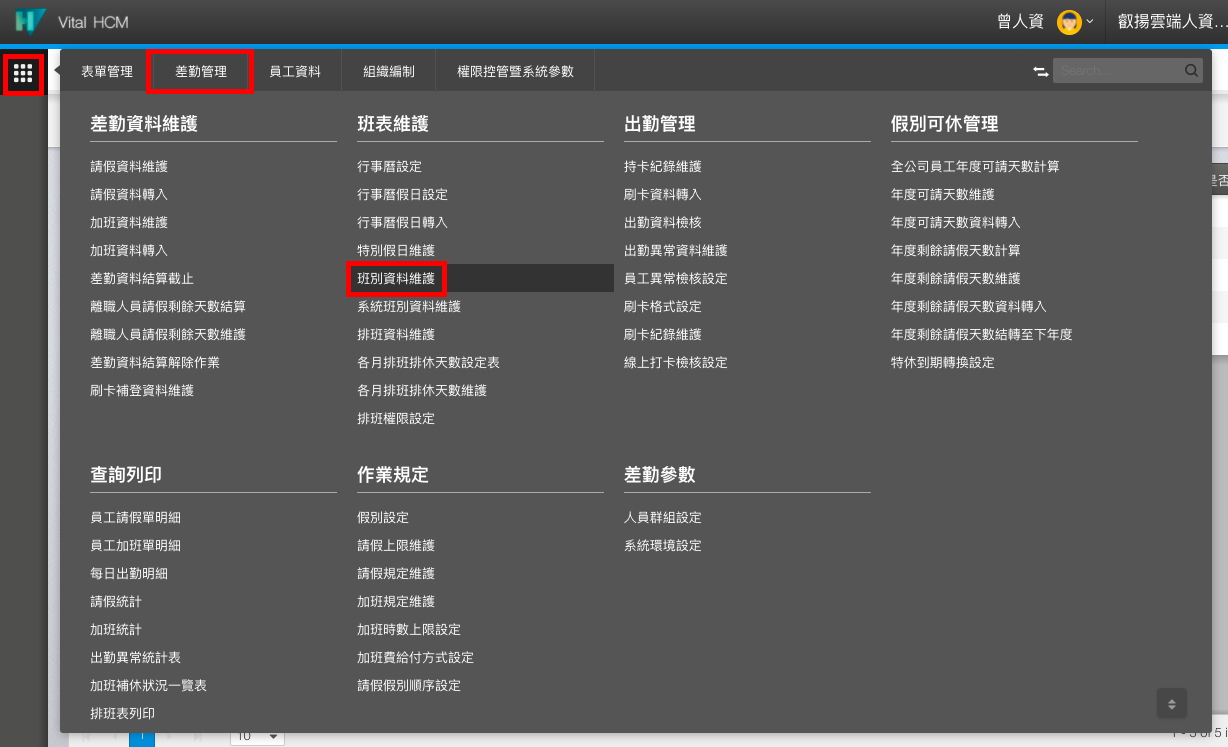Click the Vital HCM logo
The height and width of the screenshot is (747, 1228).
point(30,21)
